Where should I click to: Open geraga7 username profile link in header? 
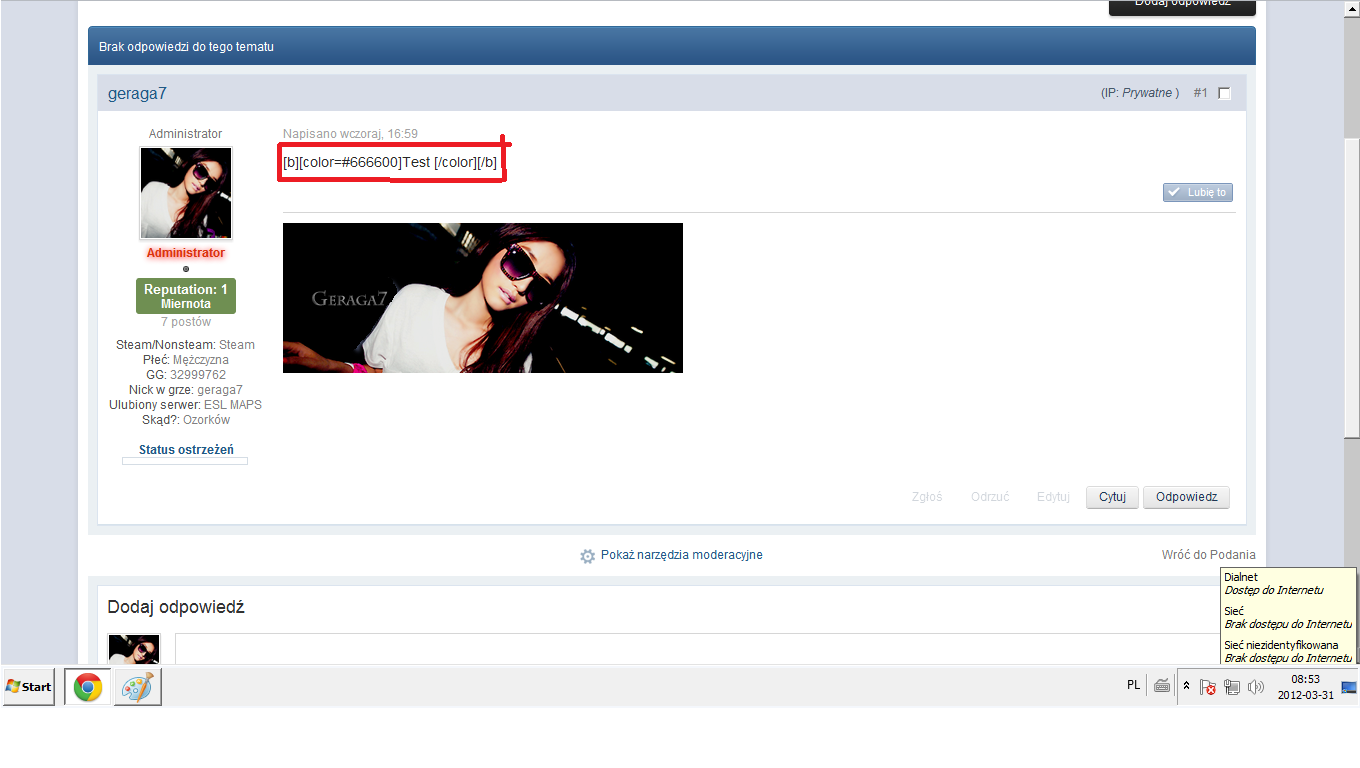(x=137, y=94)
